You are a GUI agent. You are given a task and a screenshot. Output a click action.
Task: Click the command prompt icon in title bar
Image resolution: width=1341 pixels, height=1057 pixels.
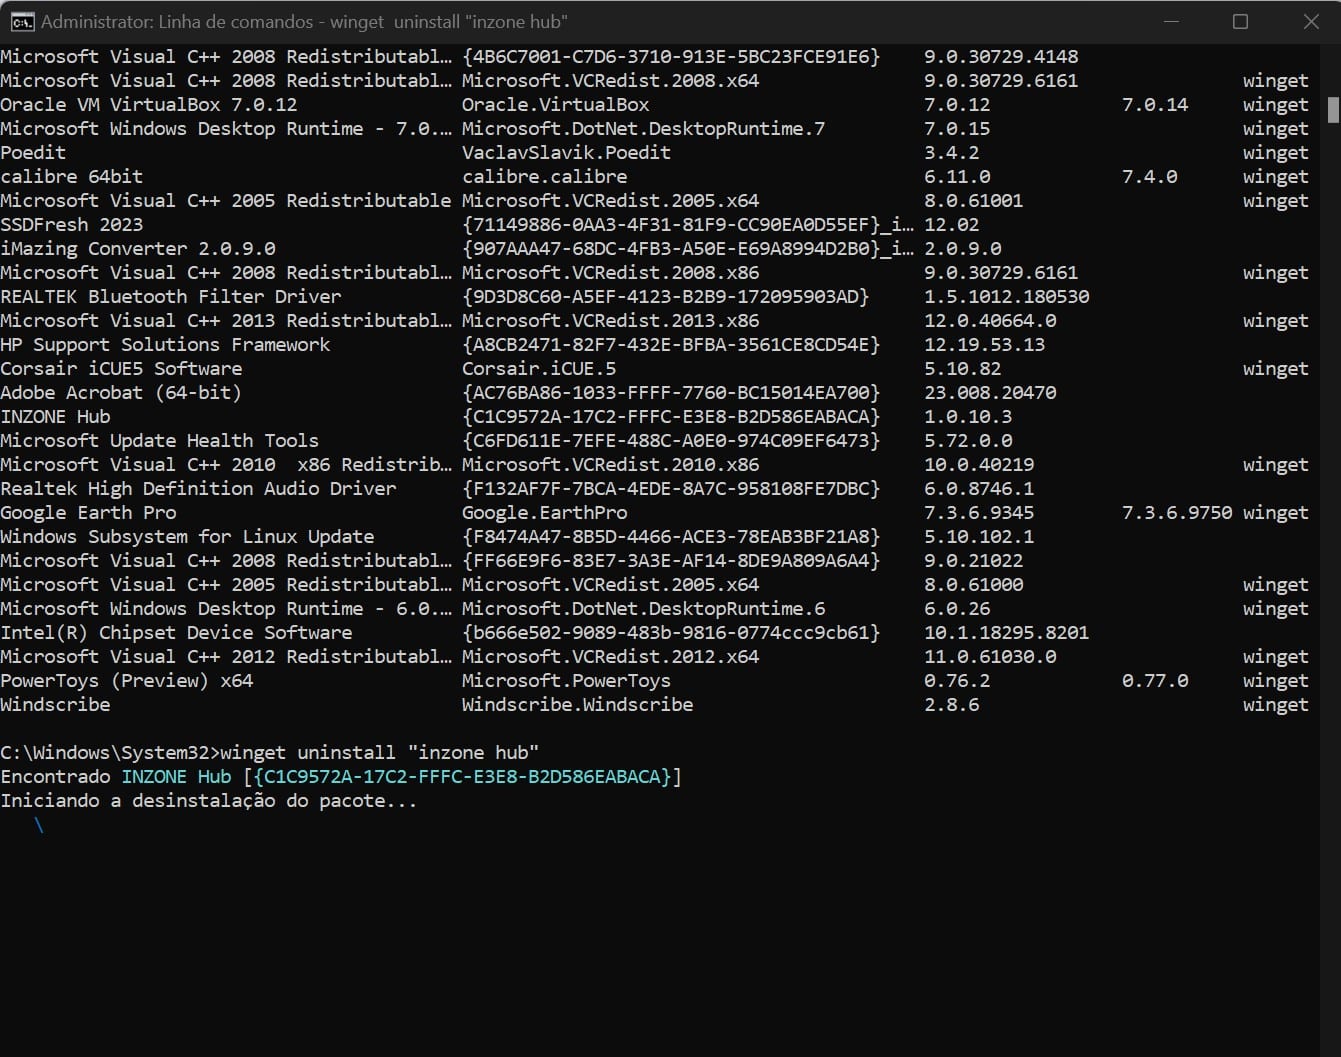(x=21, y=21)
